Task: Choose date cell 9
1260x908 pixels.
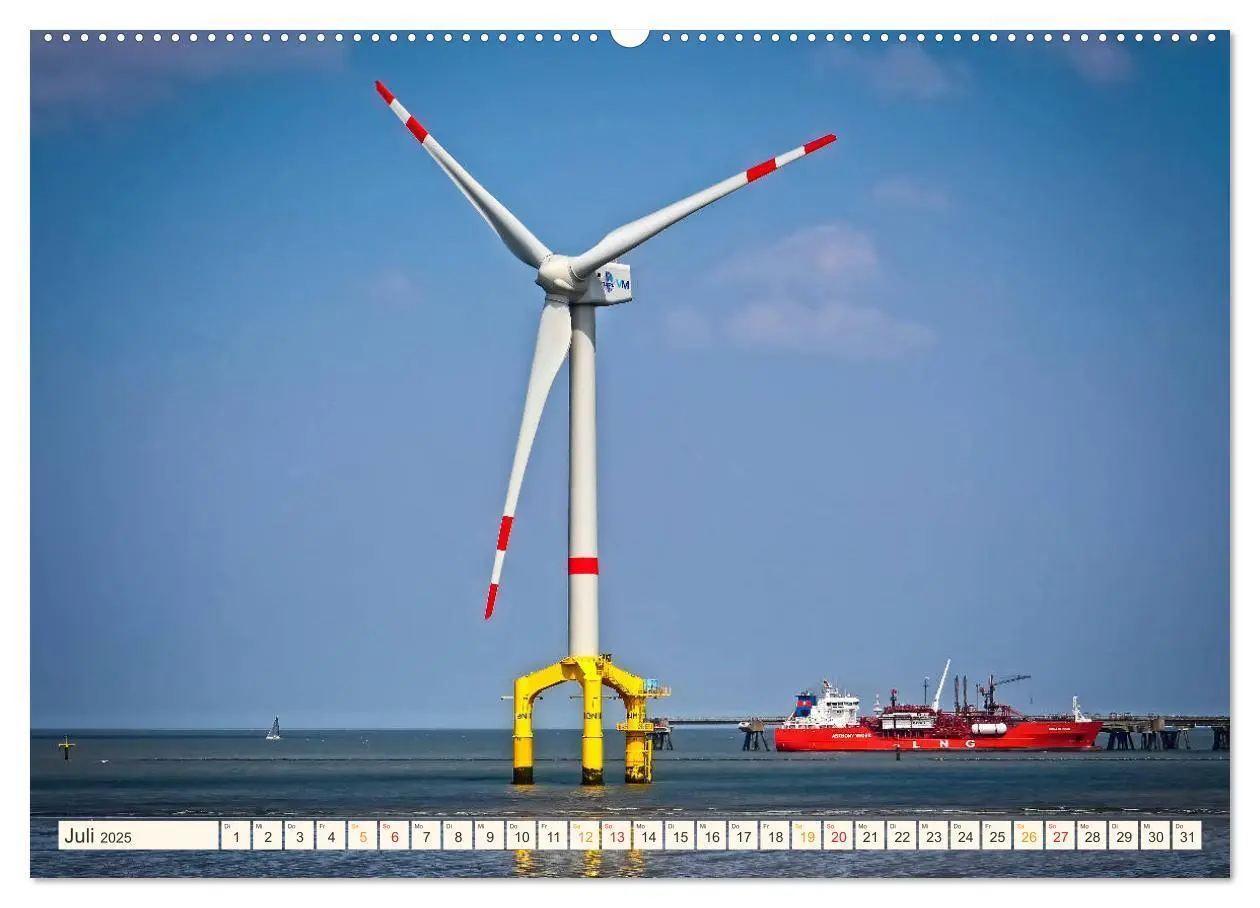Action: pyautogui.click(x=489, y=836)
